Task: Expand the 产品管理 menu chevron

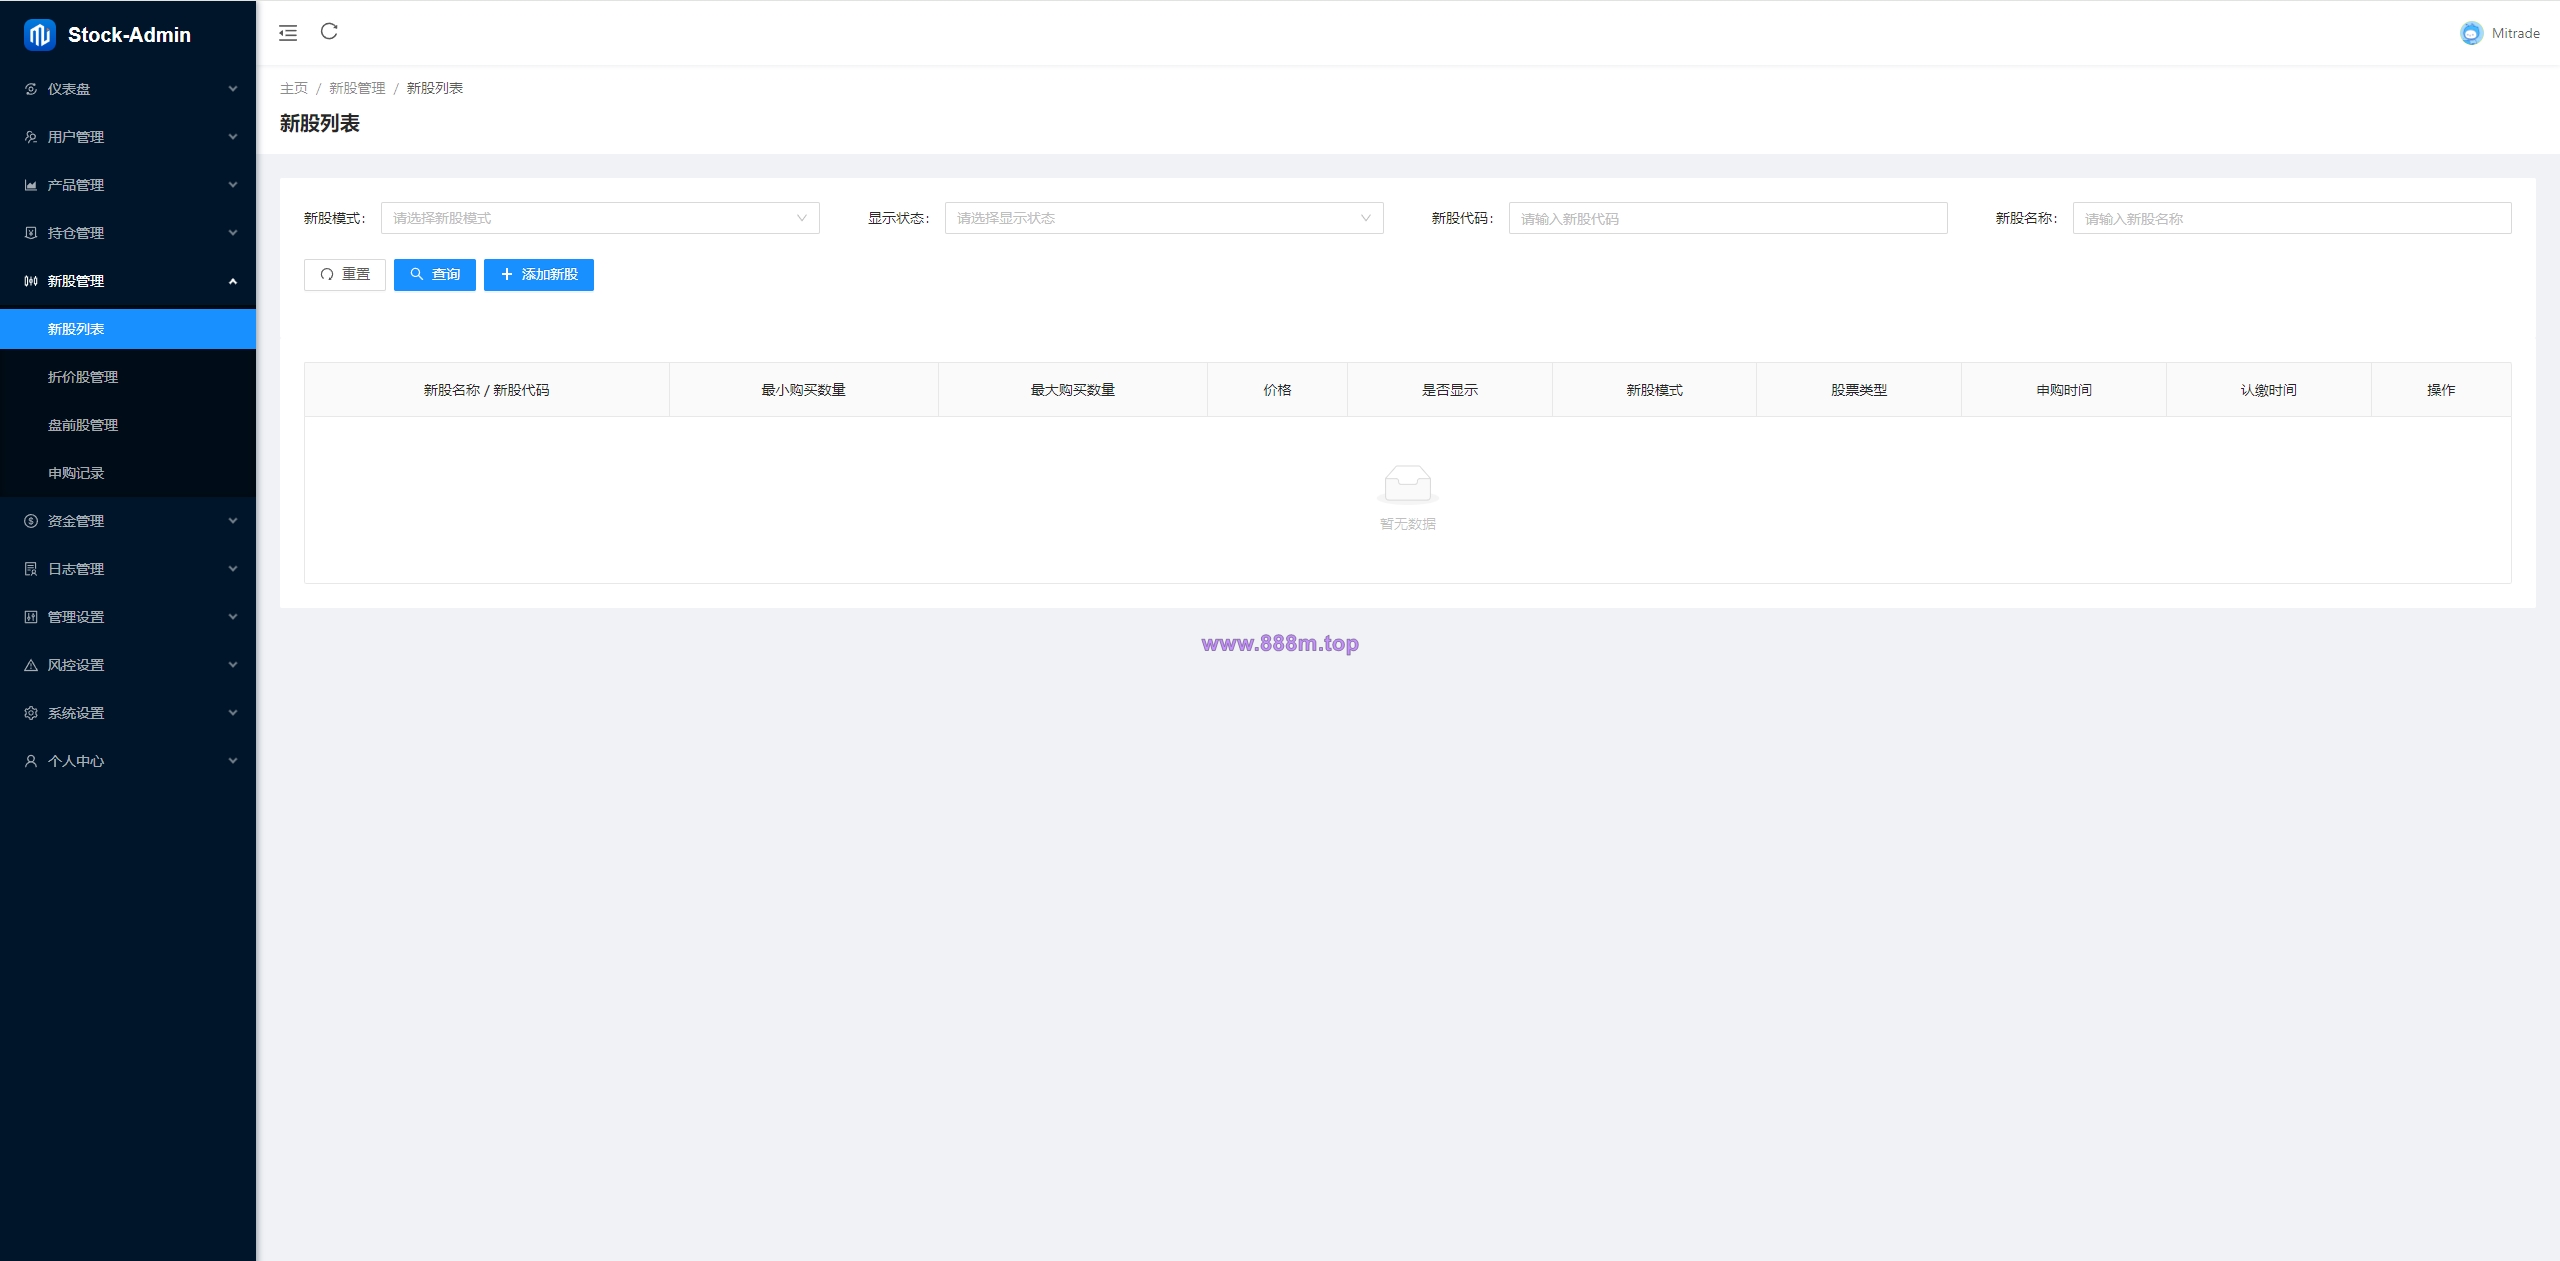Action: 233,185
